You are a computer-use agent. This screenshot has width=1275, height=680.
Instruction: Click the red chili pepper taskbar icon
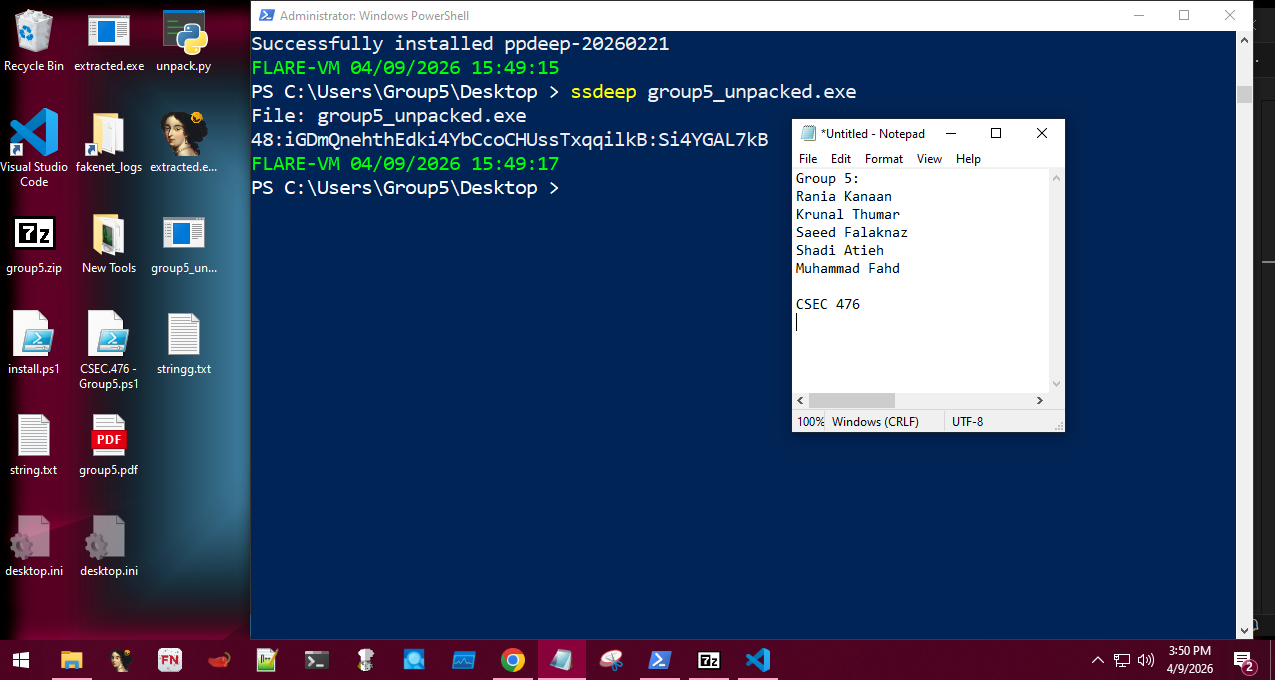click(x=219, y=660)
